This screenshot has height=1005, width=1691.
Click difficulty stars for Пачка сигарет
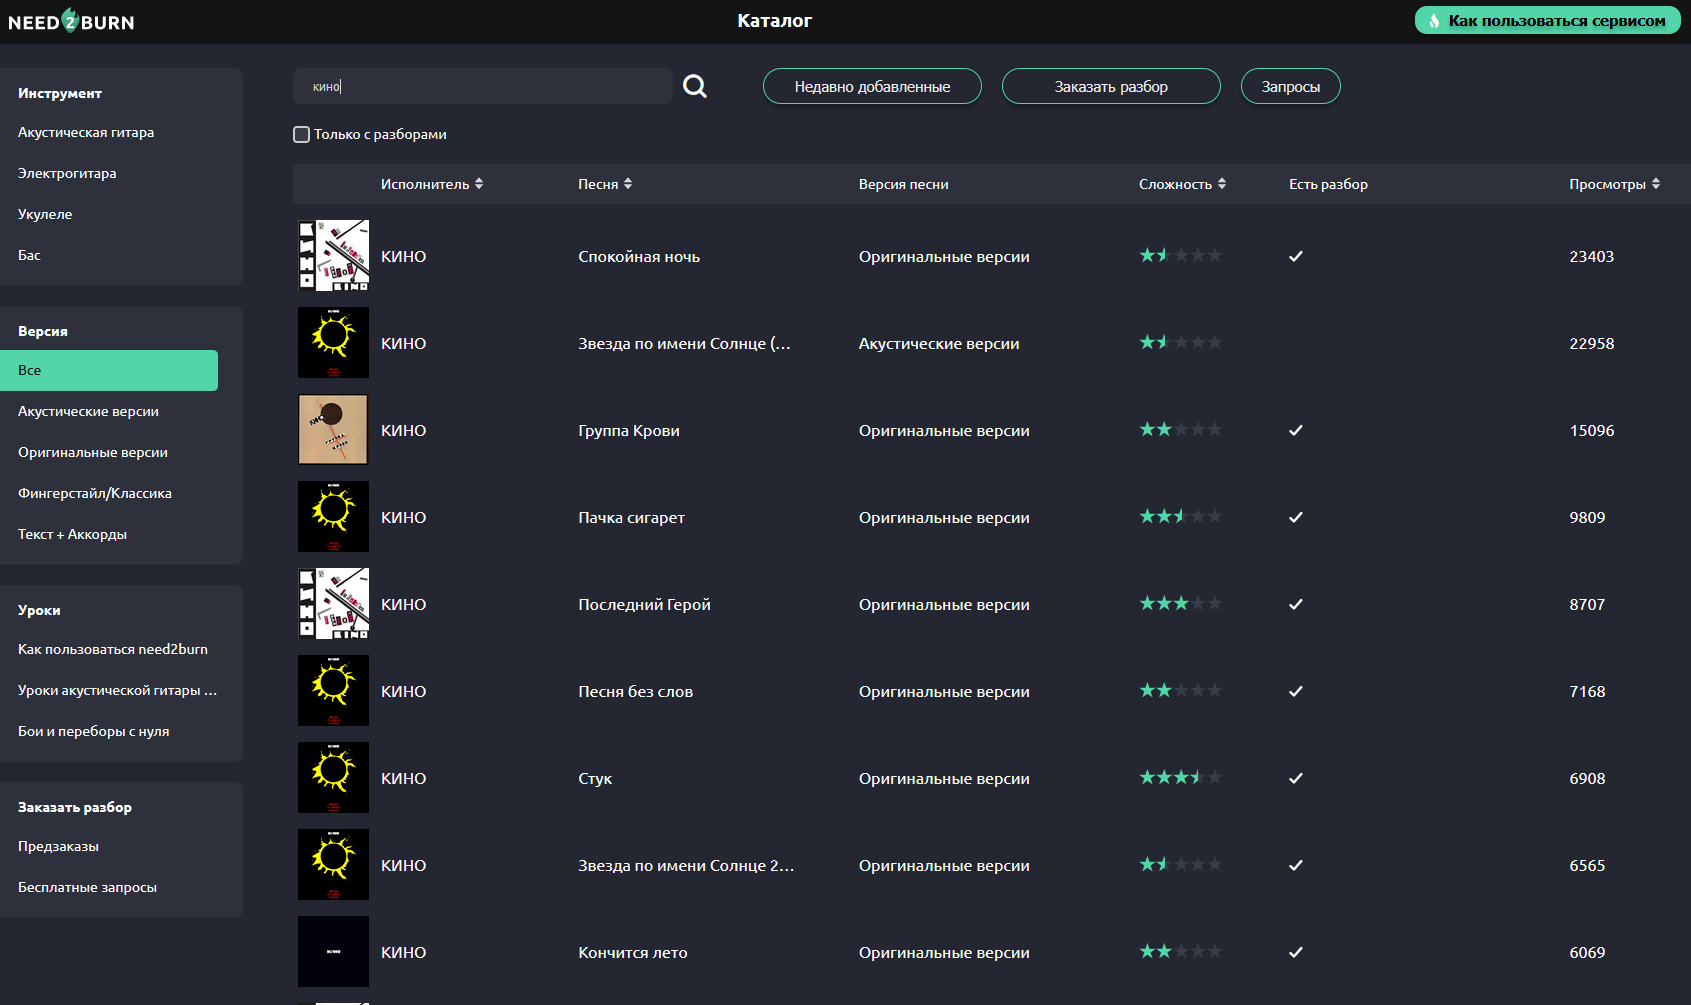point(1181,516)
